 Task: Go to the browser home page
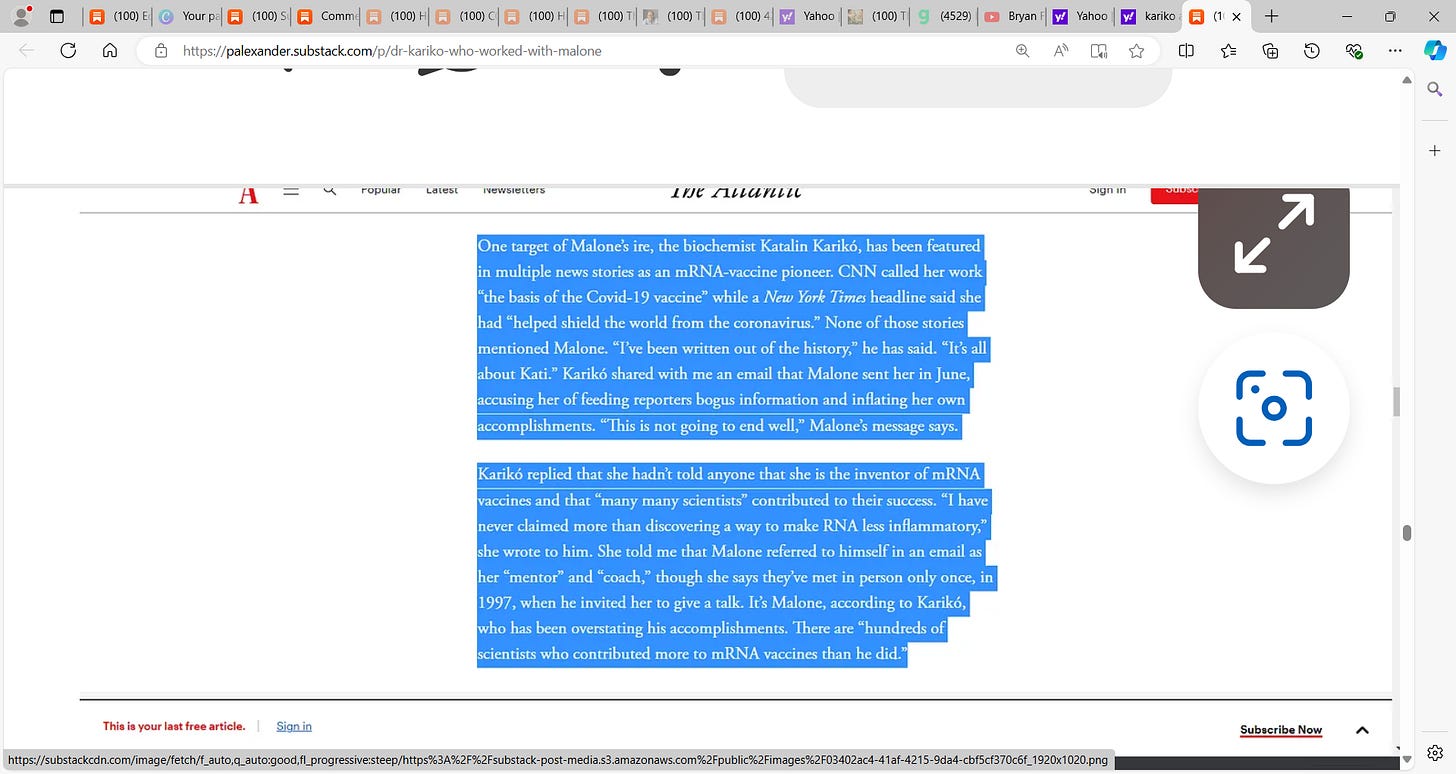coord(110,51)
